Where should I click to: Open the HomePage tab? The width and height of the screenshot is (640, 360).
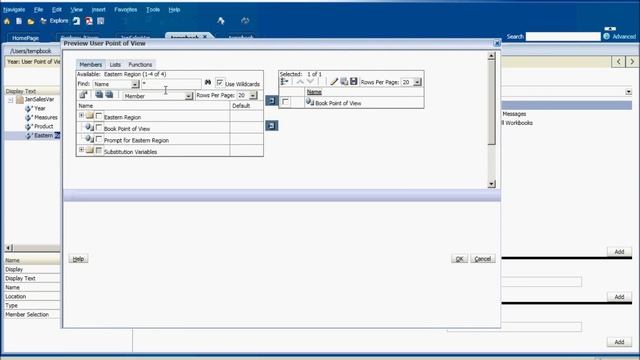coord(25,38)
